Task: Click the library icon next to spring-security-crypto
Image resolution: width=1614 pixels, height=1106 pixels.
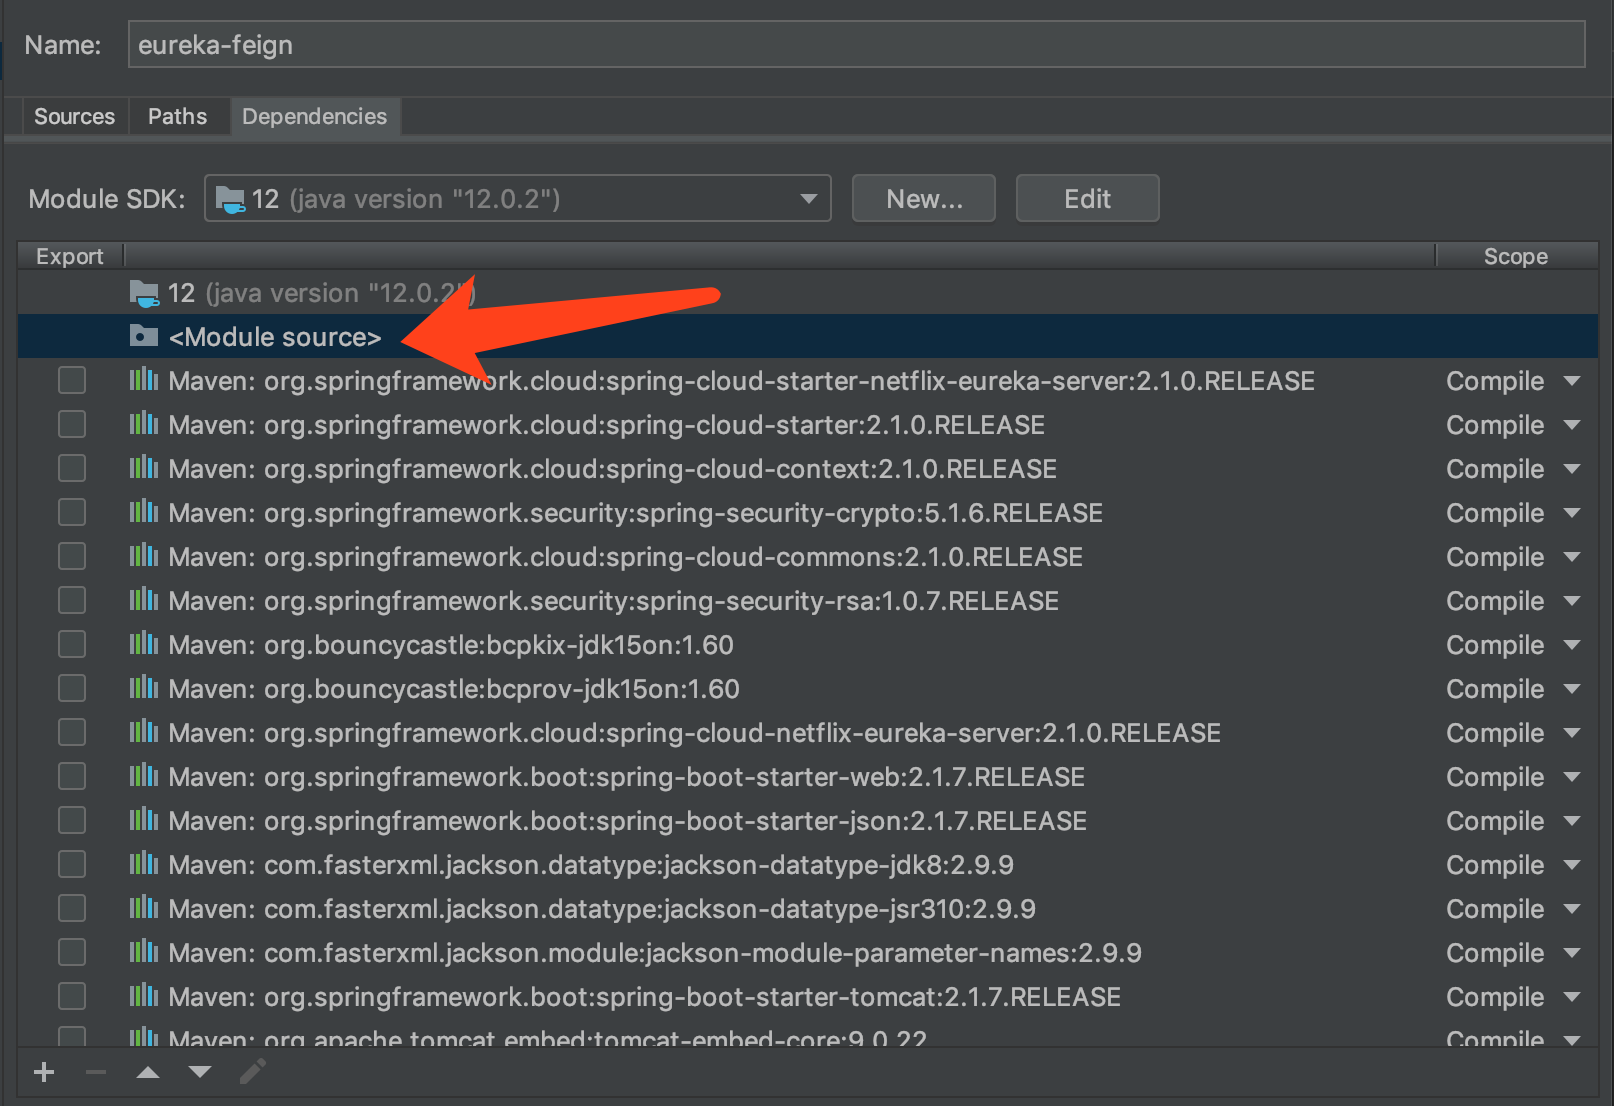Action: click(x=143, y=512)
